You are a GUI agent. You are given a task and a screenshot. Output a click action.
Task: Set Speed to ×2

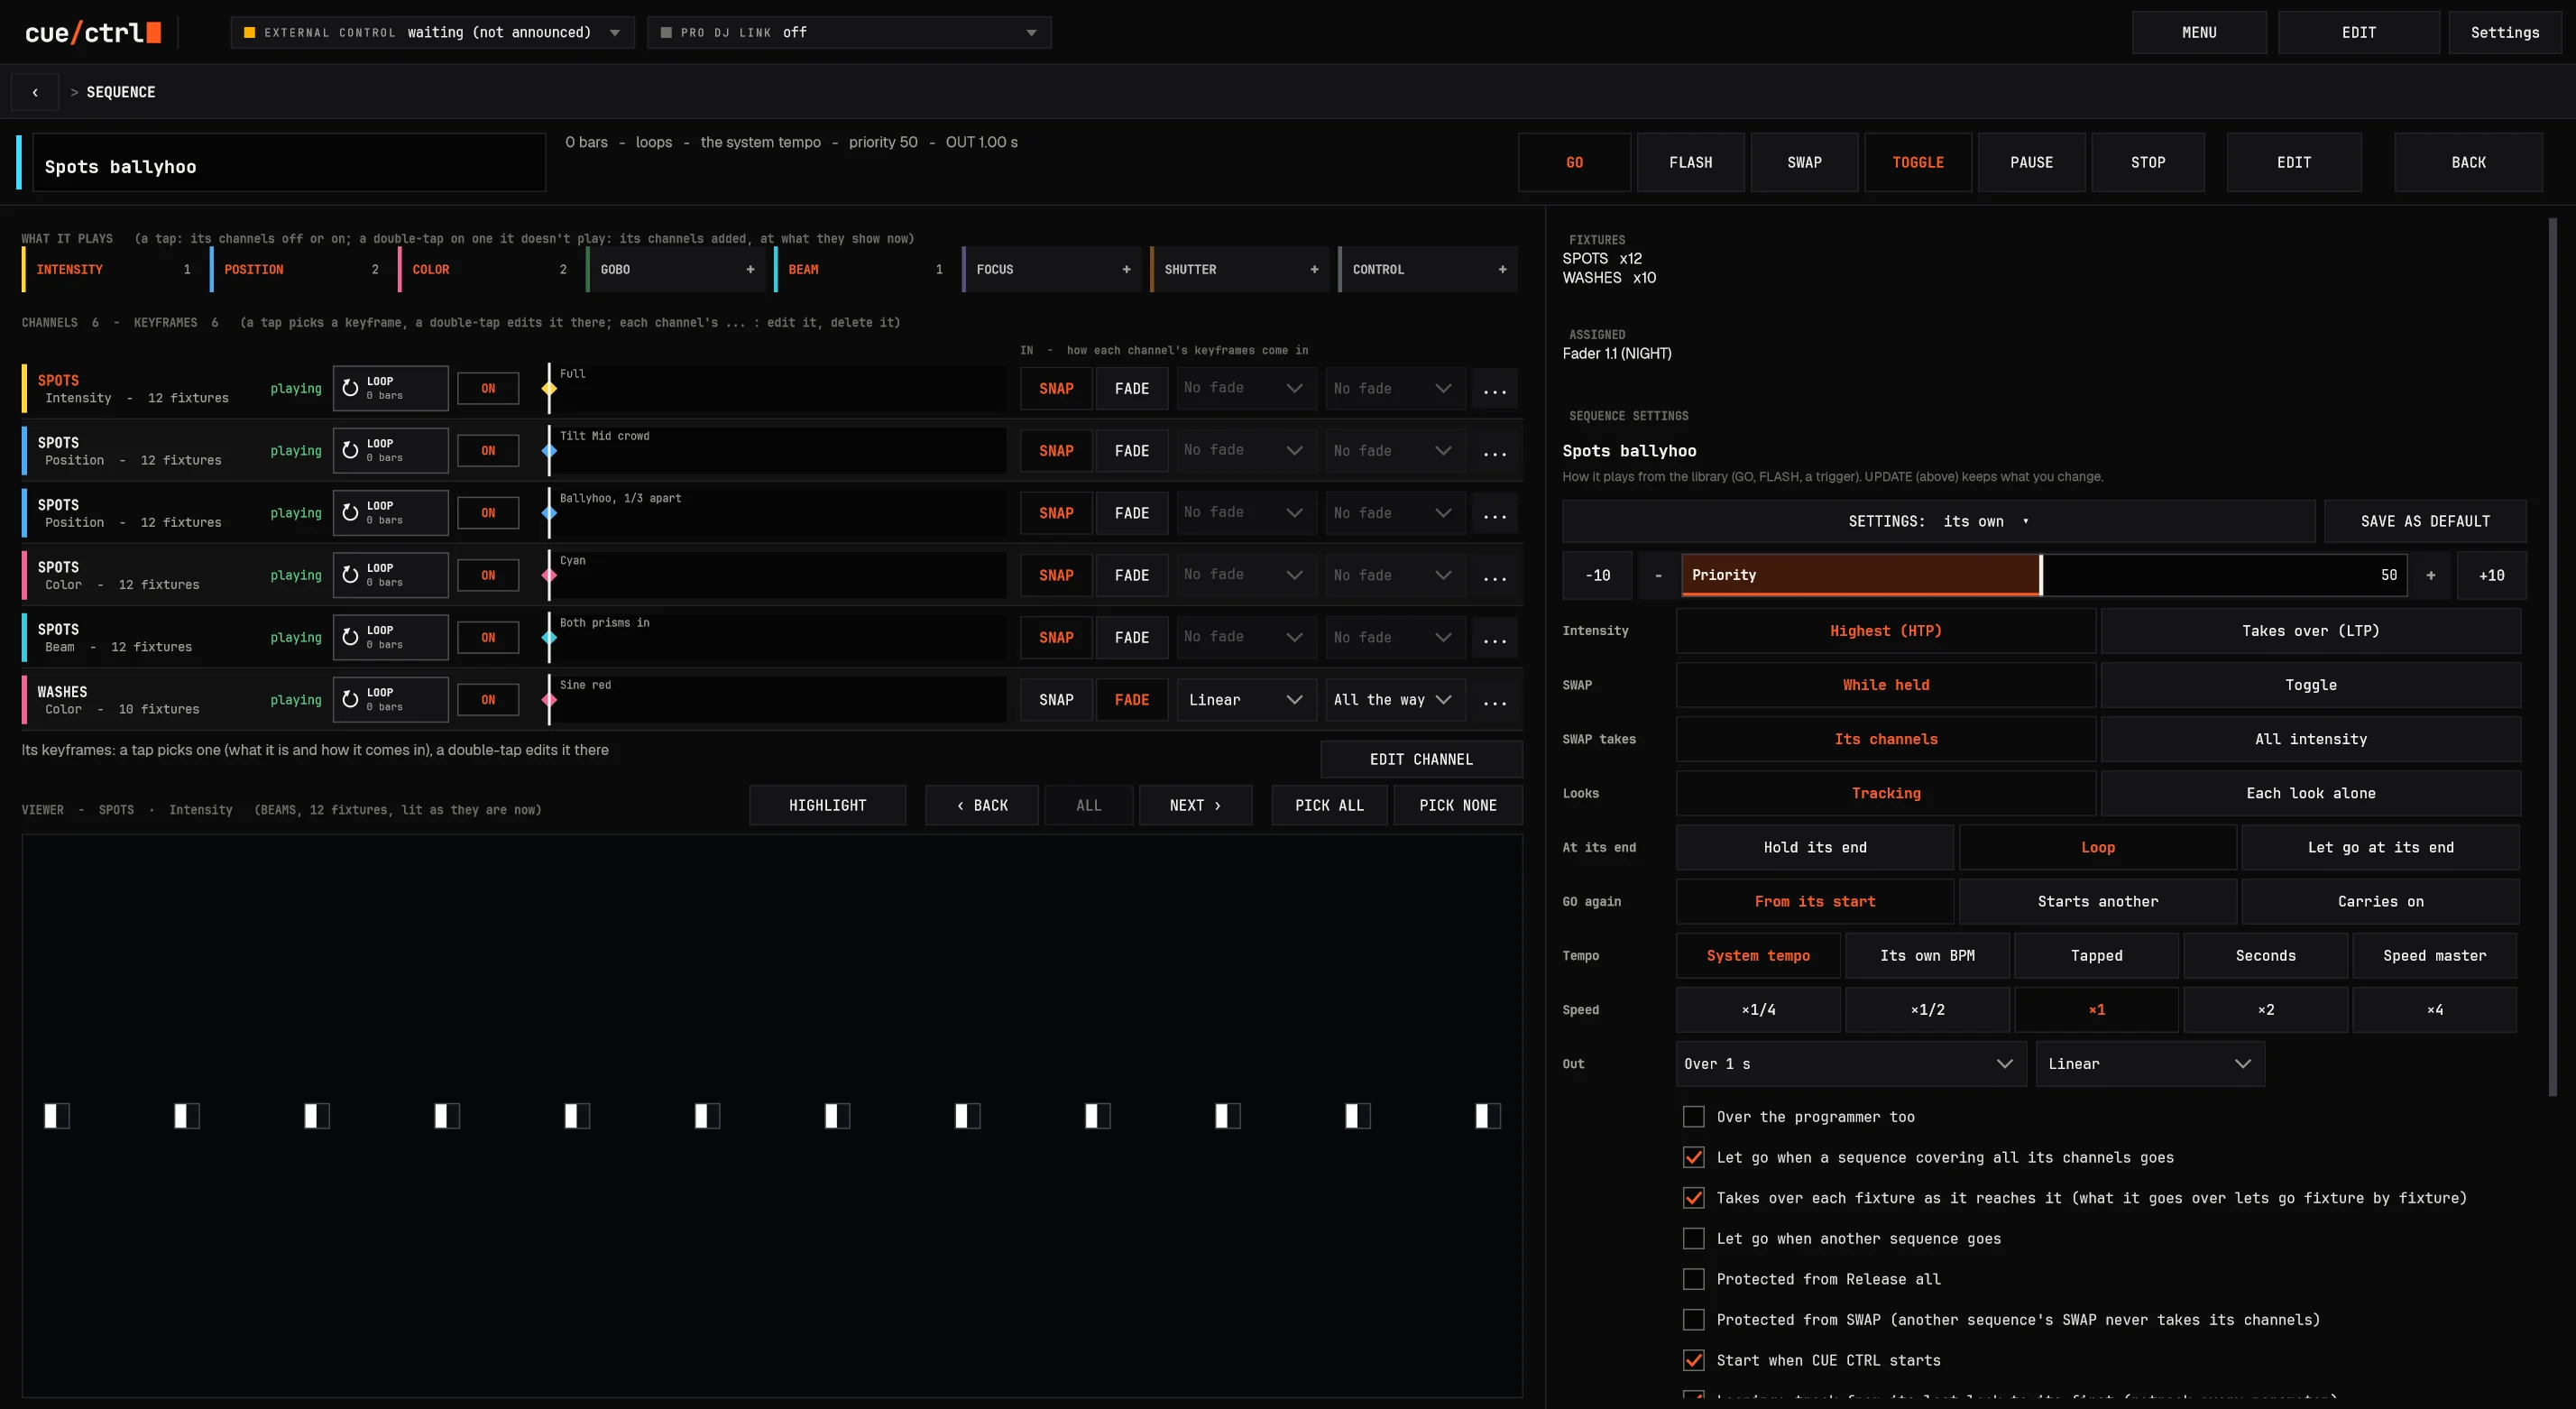point(2265,1010)
